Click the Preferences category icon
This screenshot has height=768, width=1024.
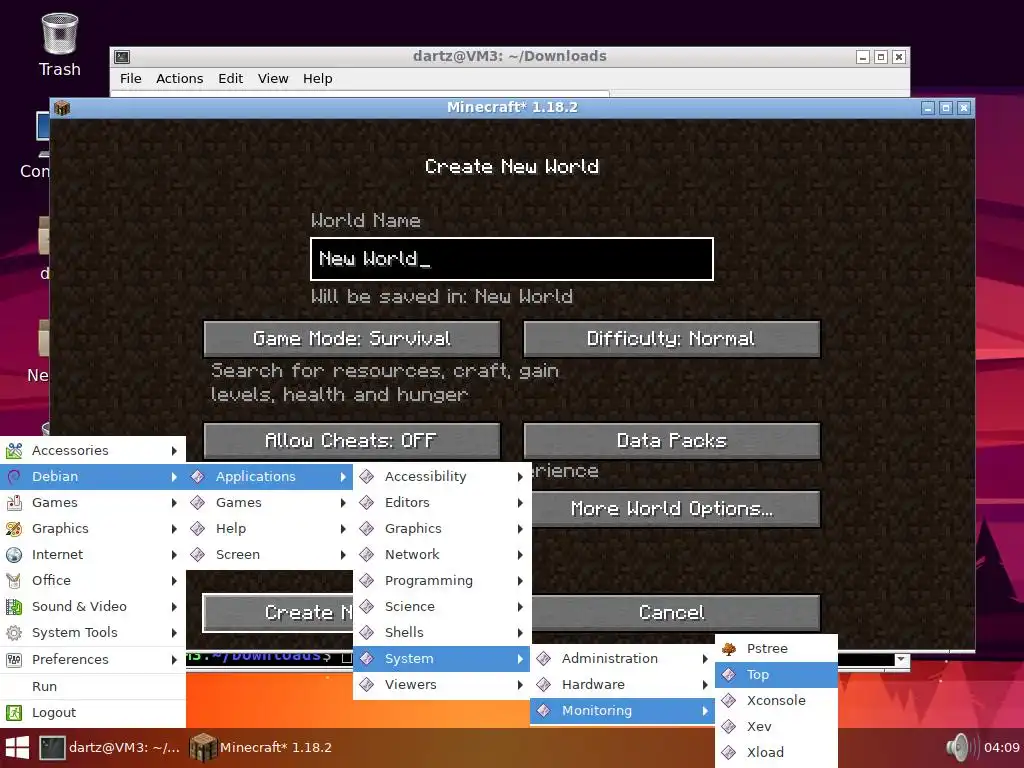14,660
